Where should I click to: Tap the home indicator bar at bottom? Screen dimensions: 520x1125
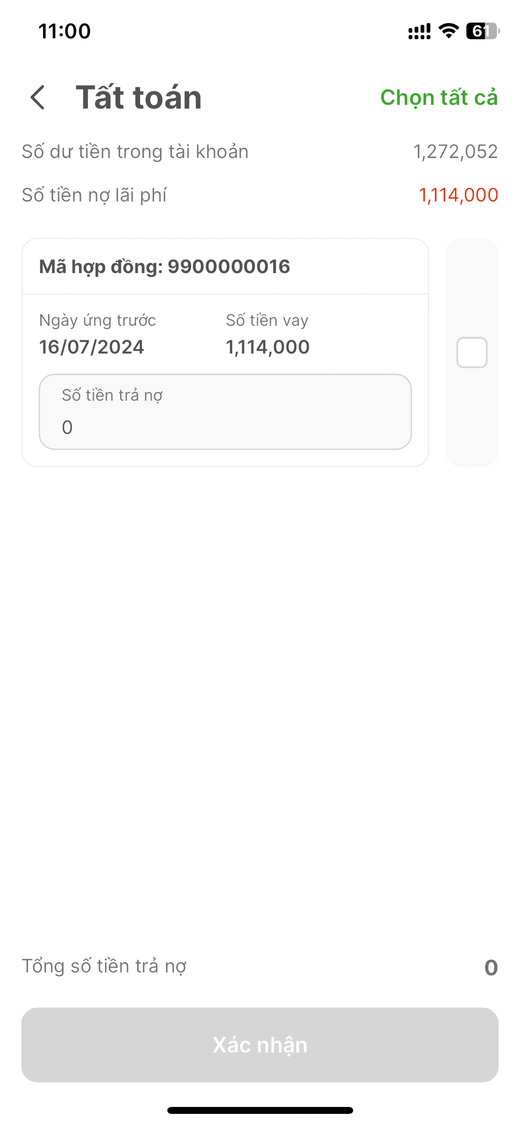[x=260, y=1110]
